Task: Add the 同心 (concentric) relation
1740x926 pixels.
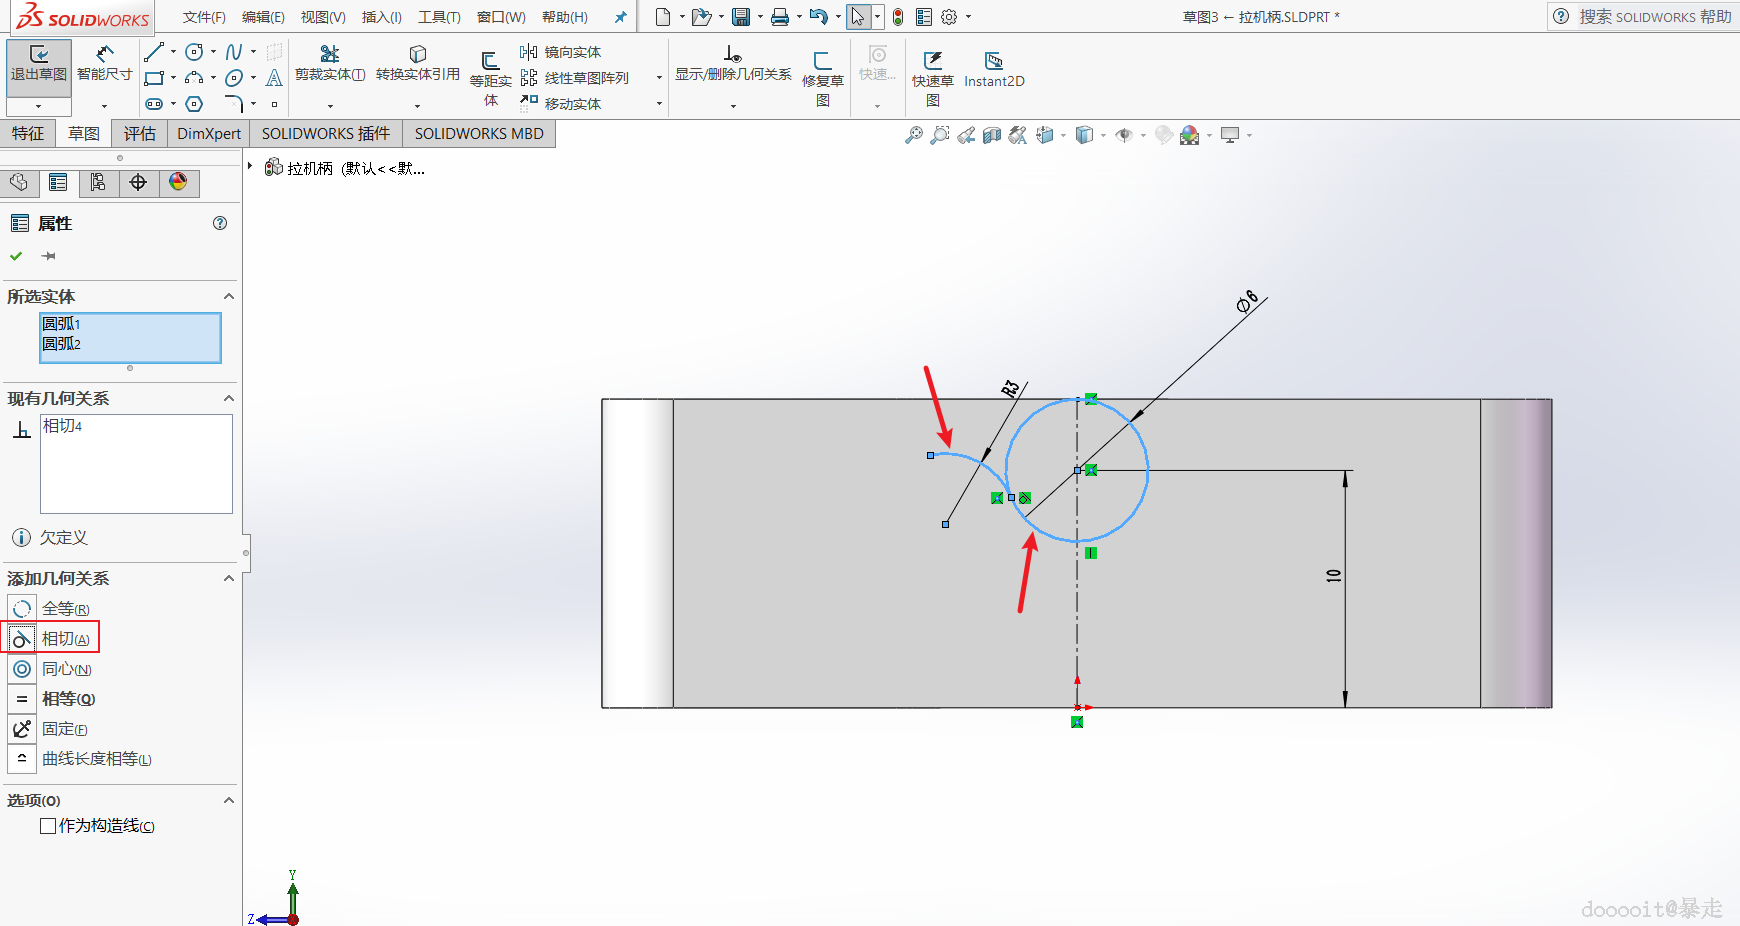Action: (x=66, y=669)
